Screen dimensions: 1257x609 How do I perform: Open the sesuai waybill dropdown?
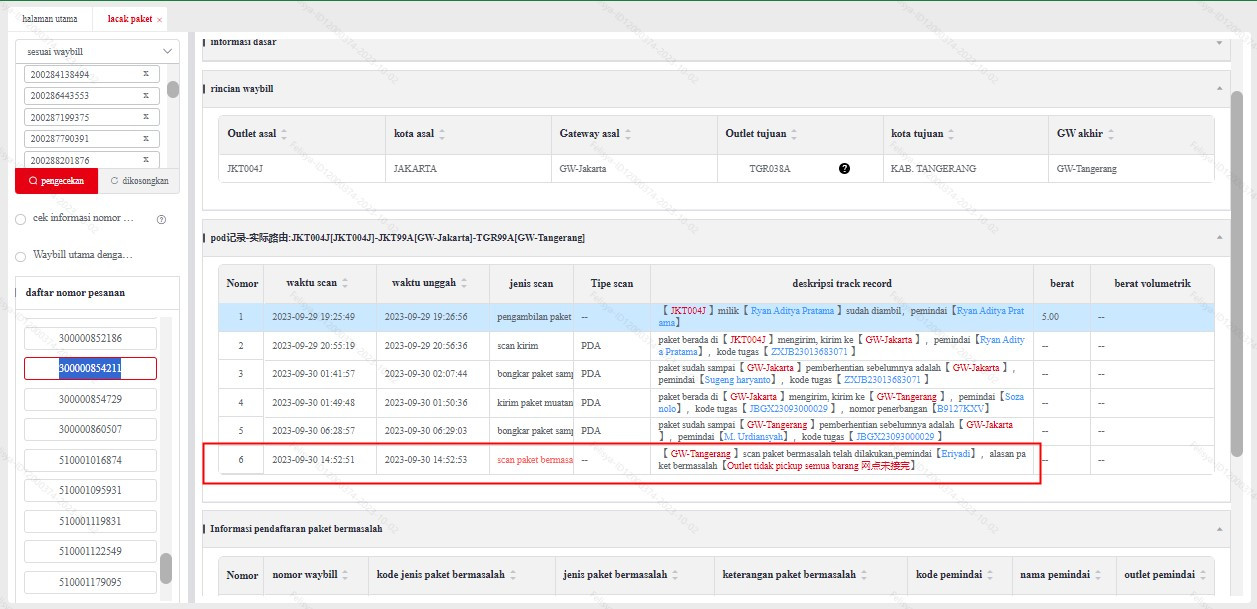click(x=99, y=51)
